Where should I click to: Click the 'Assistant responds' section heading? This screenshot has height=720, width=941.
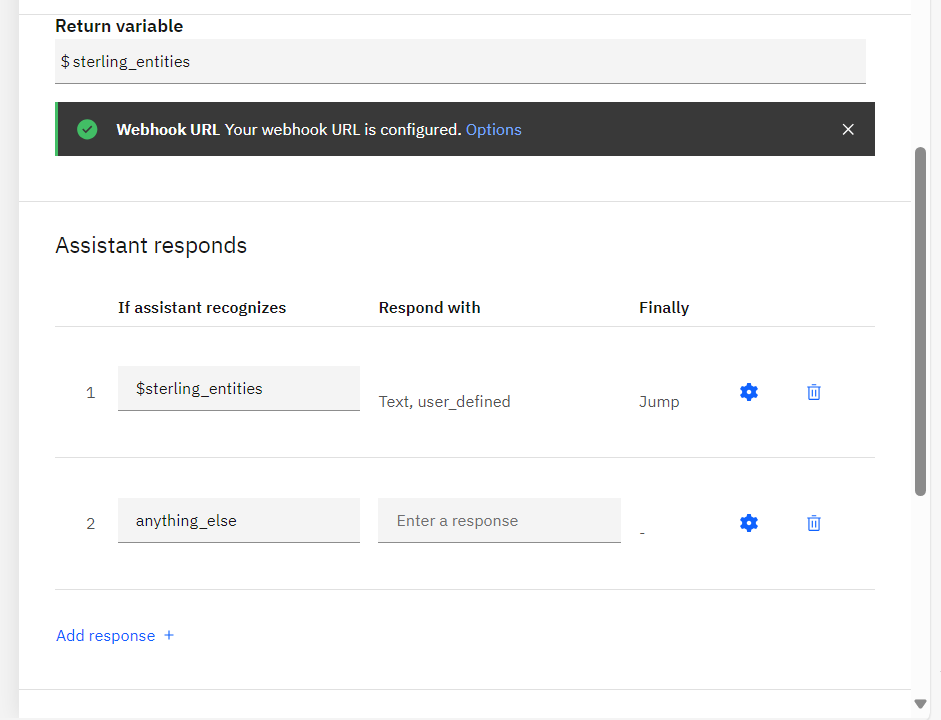(x=151, y=245)
